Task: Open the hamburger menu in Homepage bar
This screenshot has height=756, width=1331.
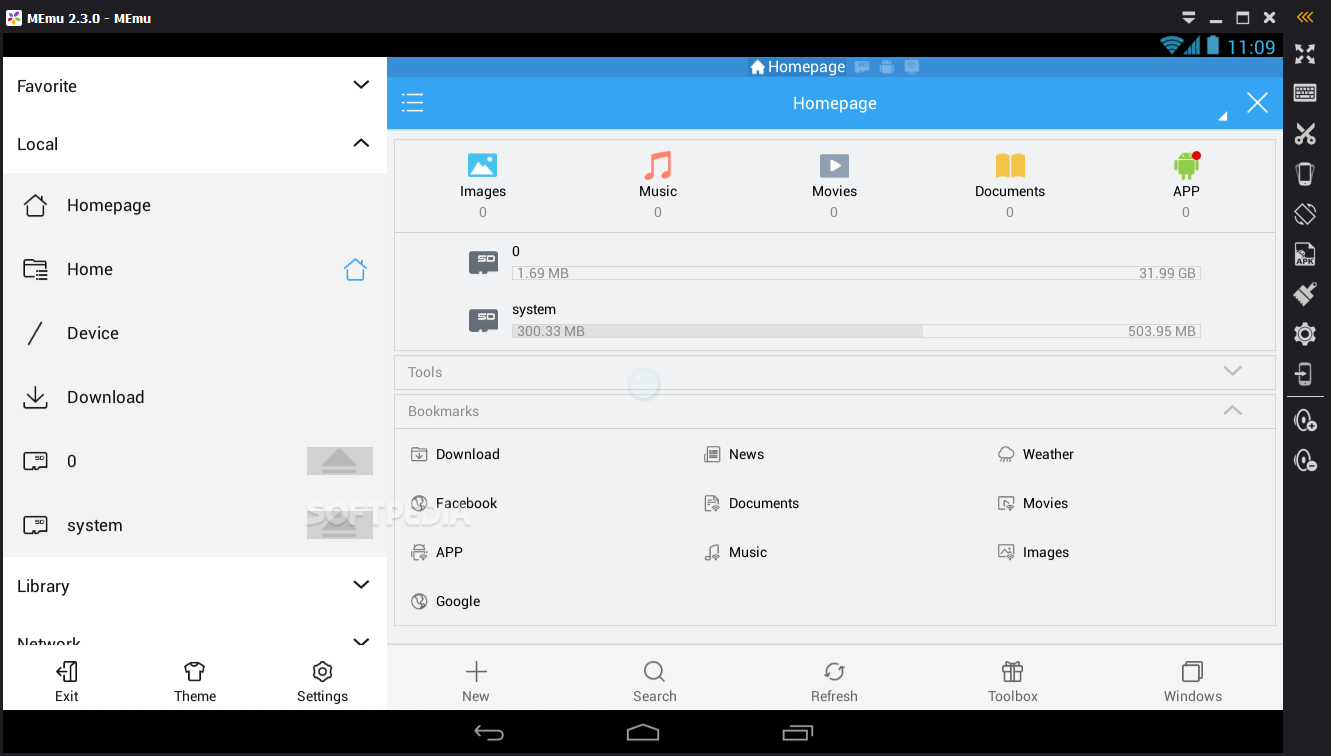Action: tap(412, 102)
